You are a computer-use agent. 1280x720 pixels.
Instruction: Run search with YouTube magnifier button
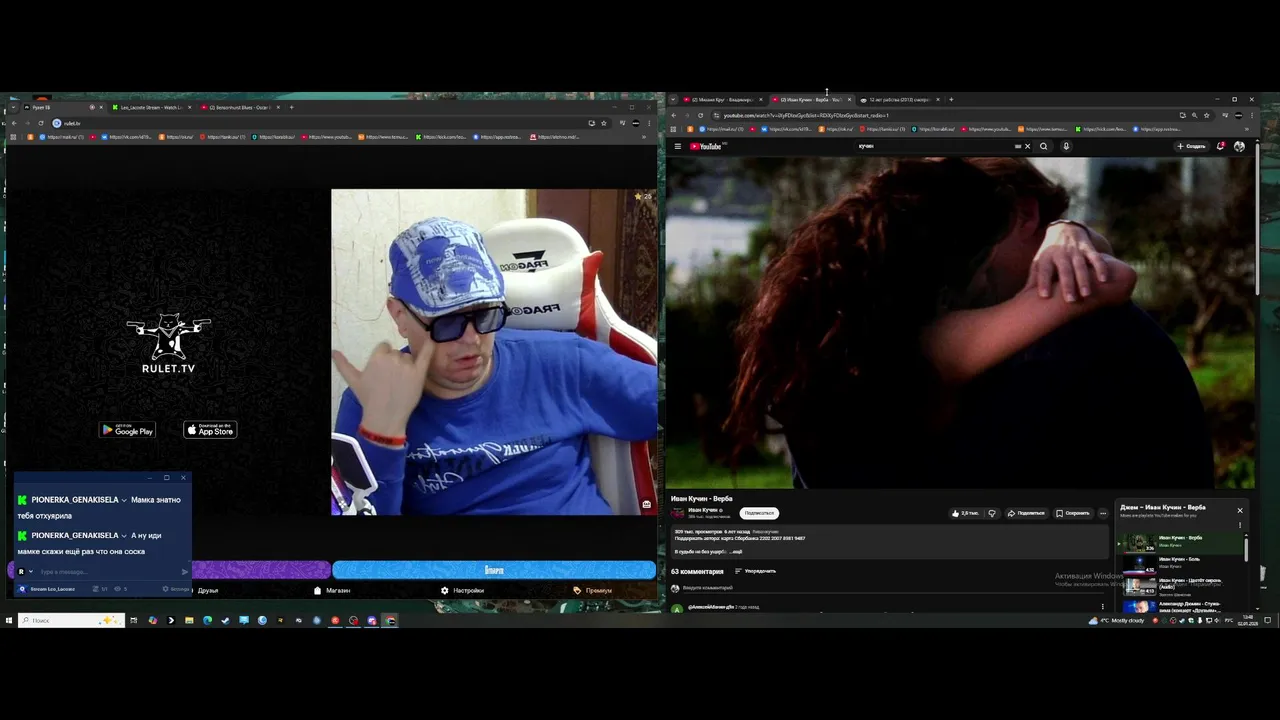tap(1043, 146)
